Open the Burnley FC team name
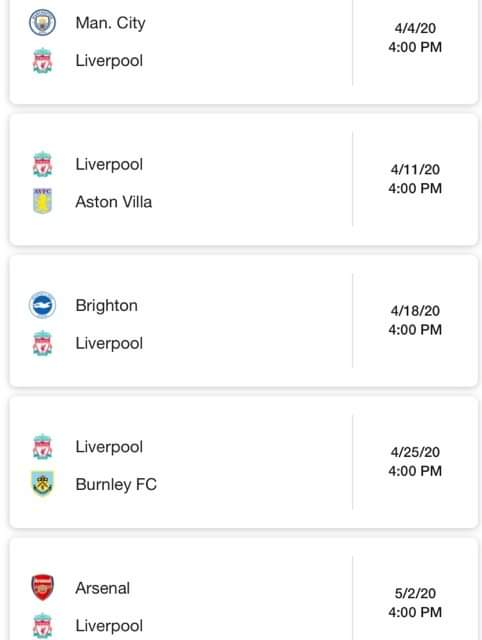The image size is (482, 640). (x=116, y=484)
